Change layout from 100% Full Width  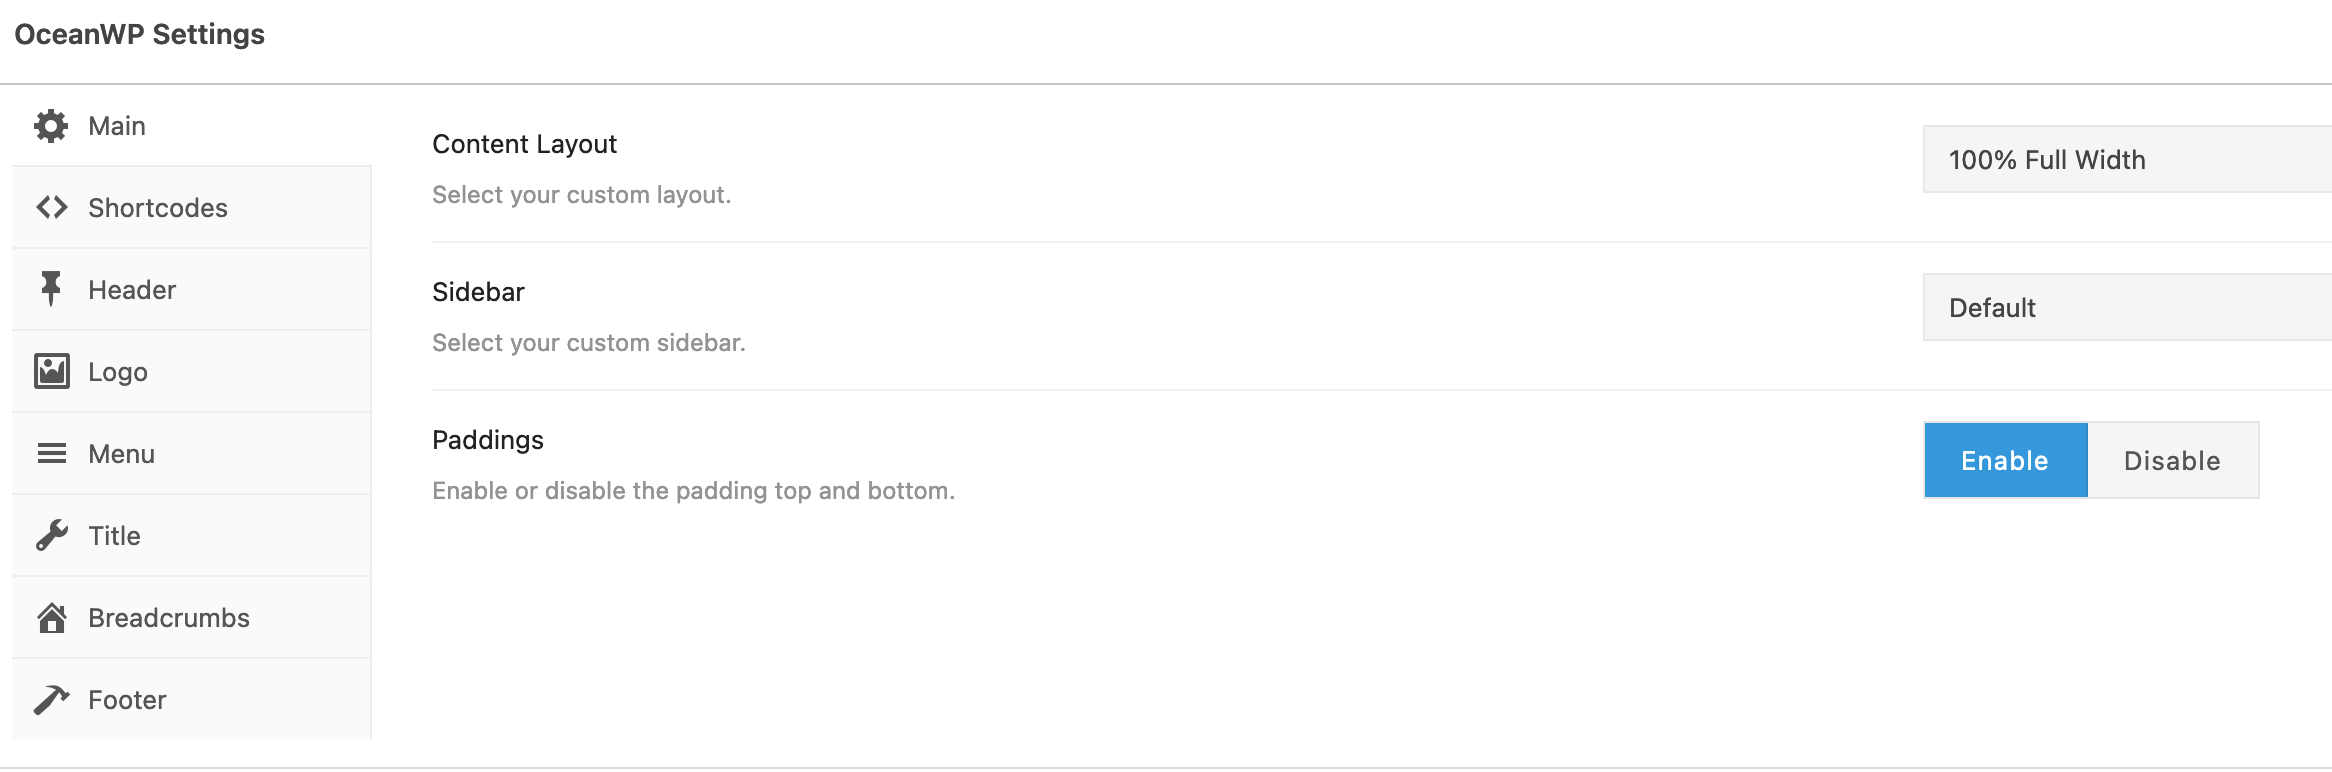click(x=2126, y=158)
